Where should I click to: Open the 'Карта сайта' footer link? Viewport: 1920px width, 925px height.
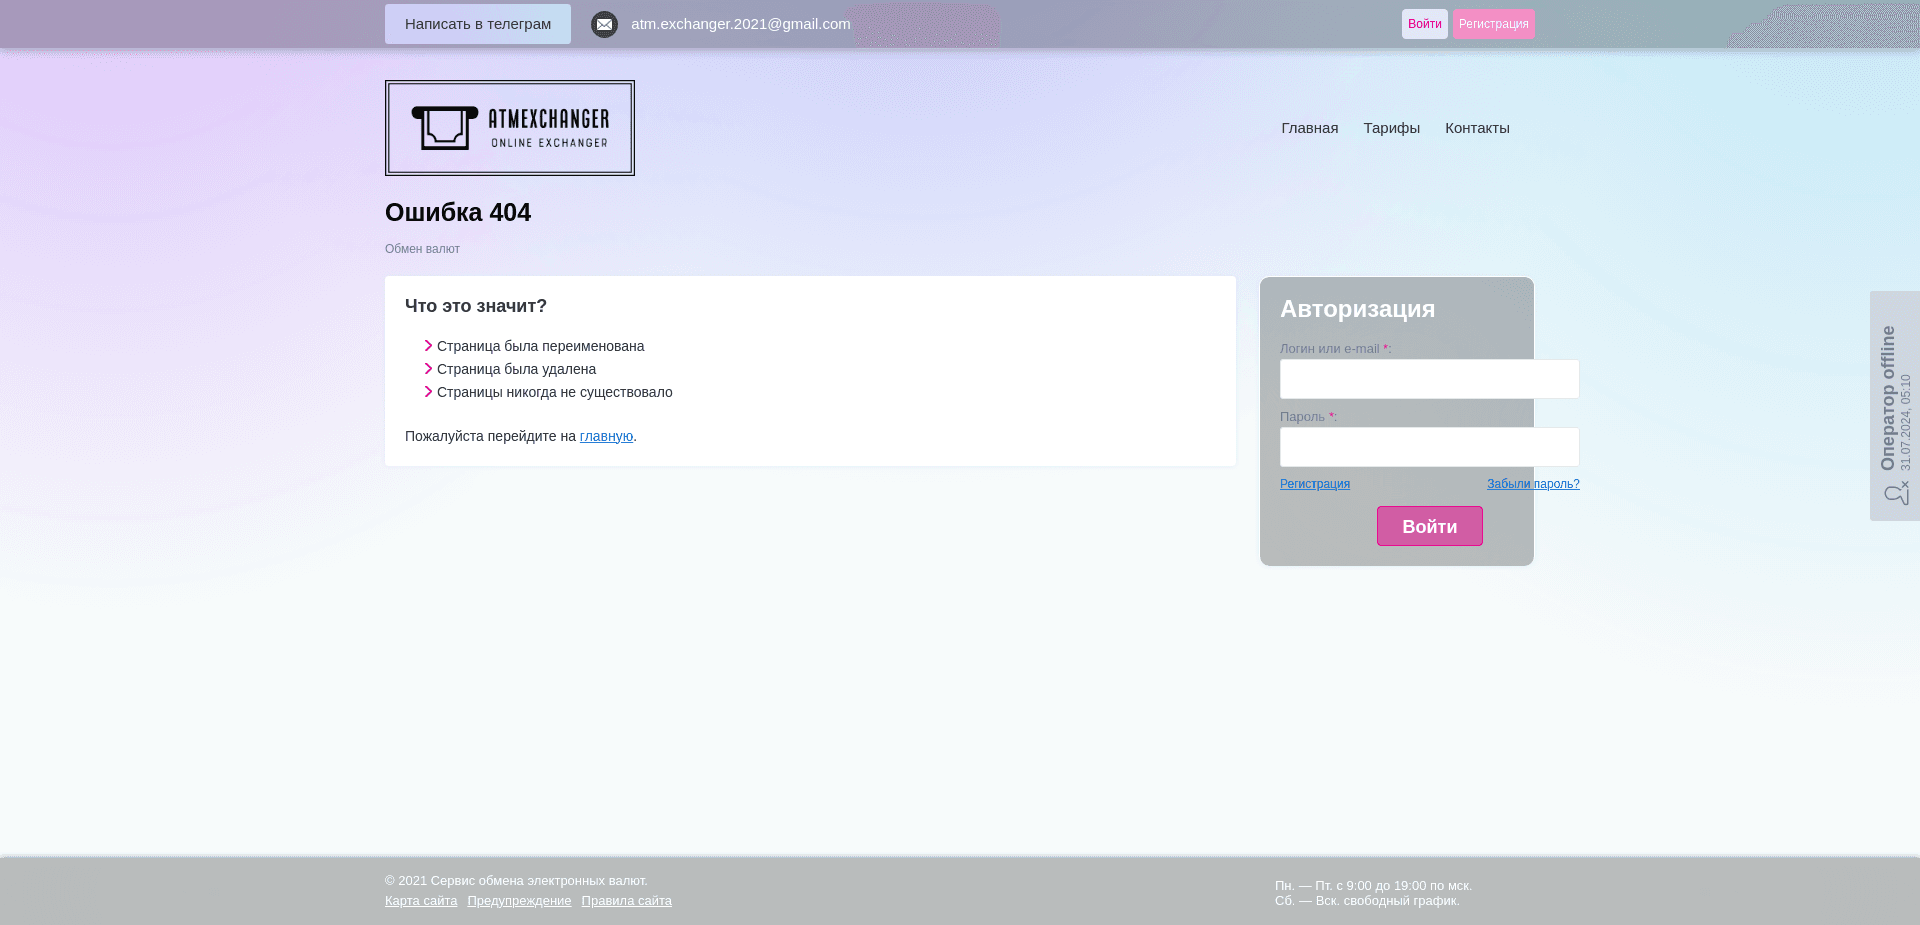point(421,900)
